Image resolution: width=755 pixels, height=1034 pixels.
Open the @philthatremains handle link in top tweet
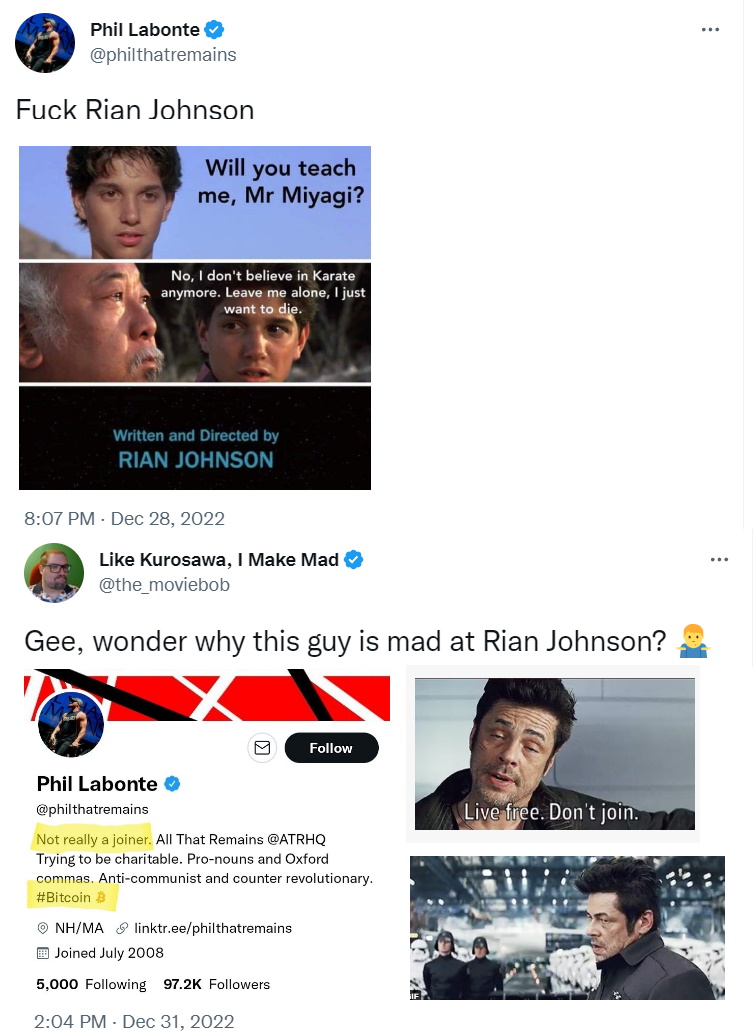(163, 55)
